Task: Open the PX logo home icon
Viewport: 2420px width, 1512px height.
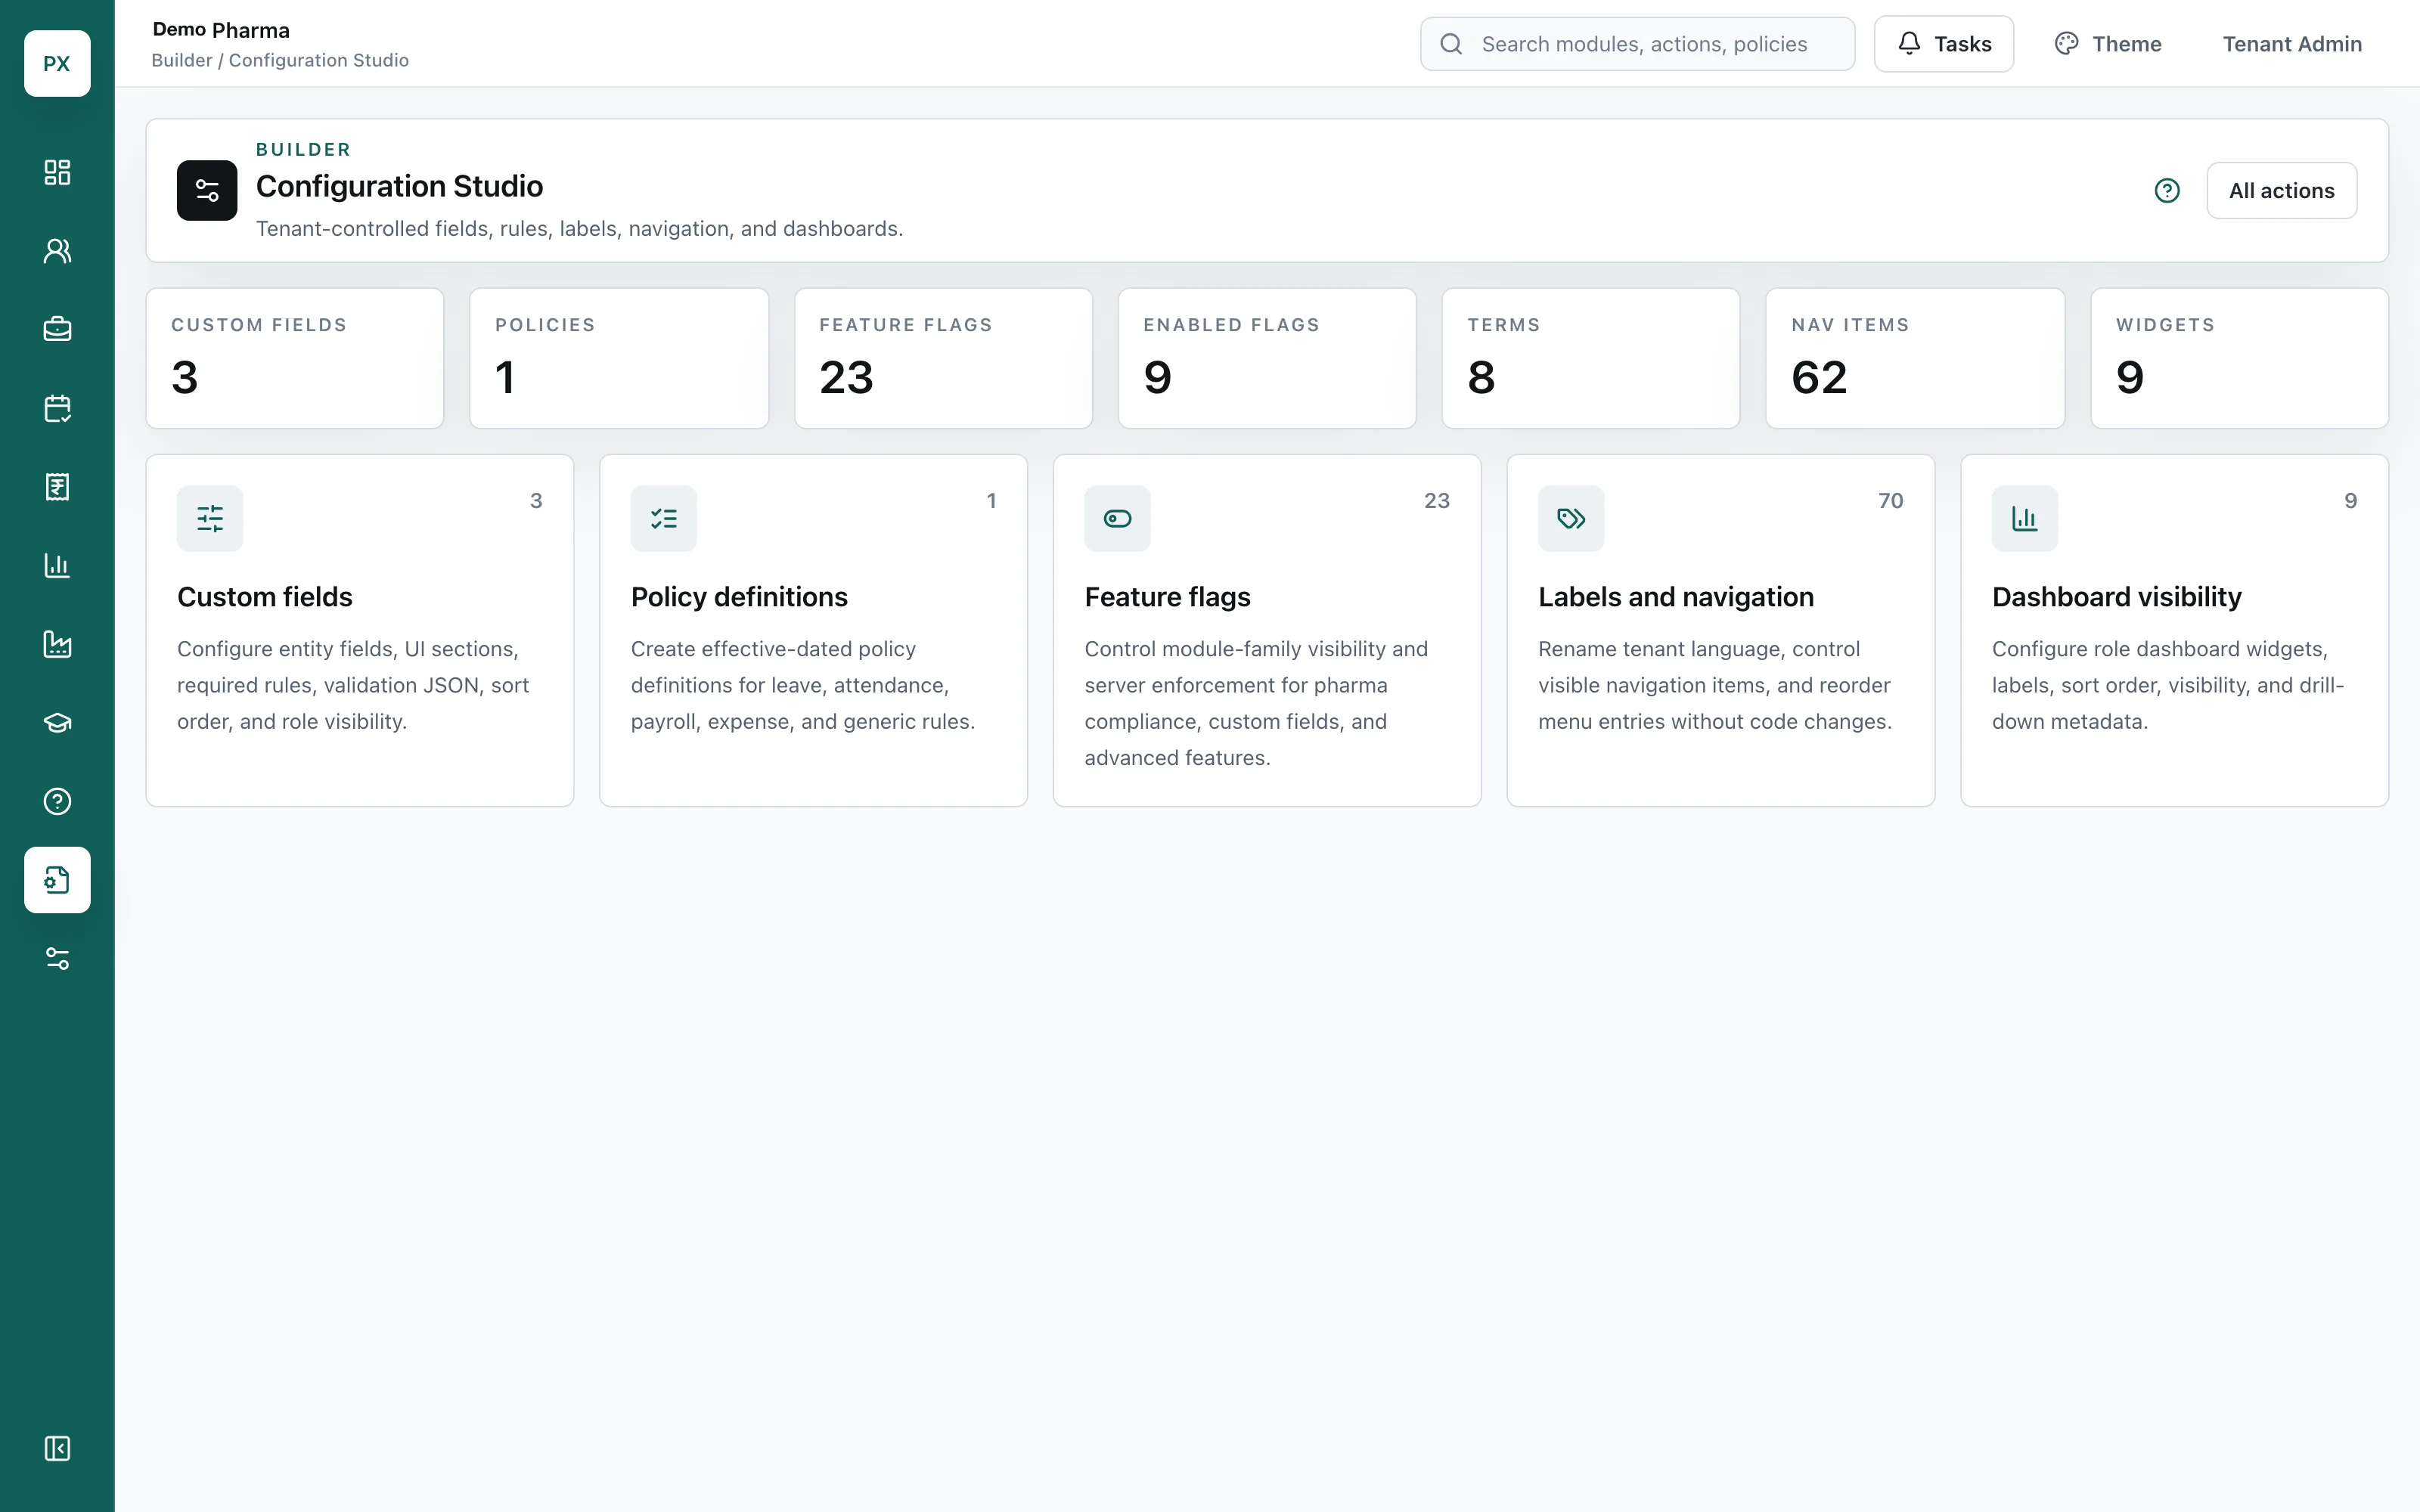Action: (57, 63)
